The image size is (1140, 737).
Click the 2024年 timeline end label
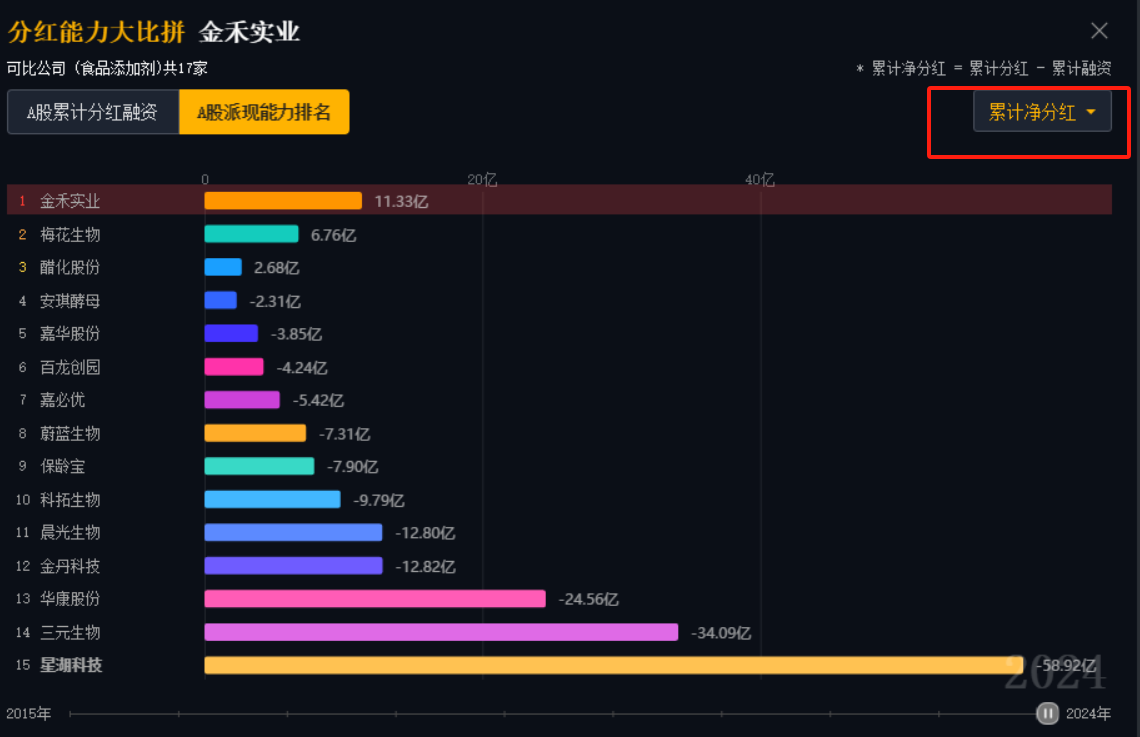(1088, 714)
